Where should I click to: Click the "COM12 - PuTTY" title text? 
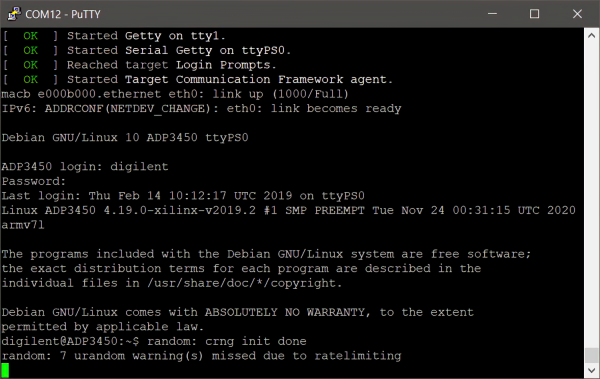point(63,14)
